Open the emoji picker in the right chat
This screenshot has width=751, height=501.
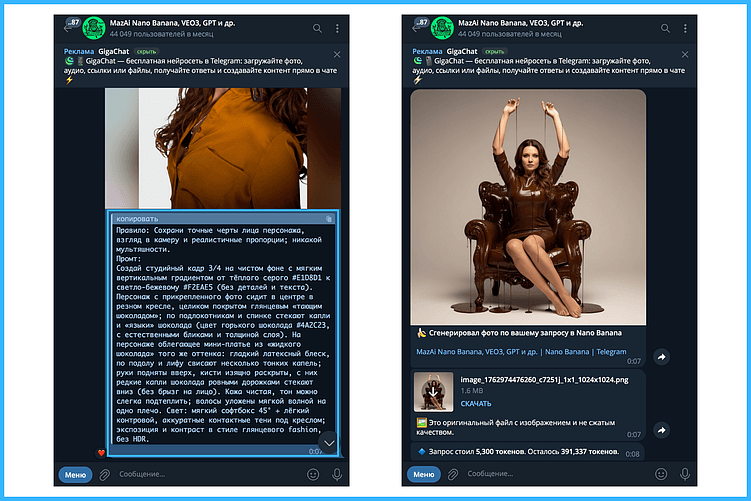coord(661,474)
